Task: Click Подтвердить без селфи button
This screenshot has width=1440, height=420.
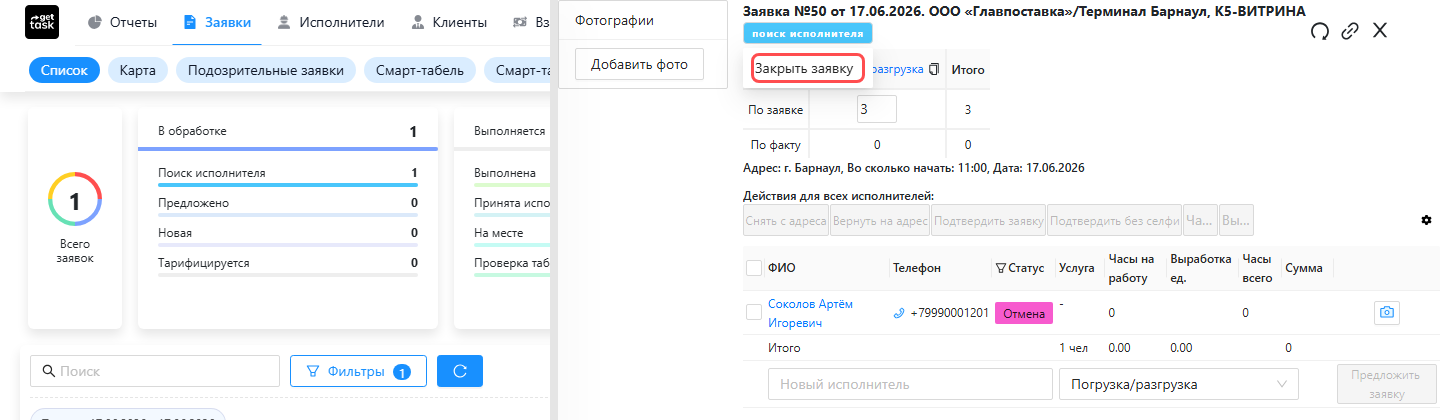Action: tap(1114, 219)
